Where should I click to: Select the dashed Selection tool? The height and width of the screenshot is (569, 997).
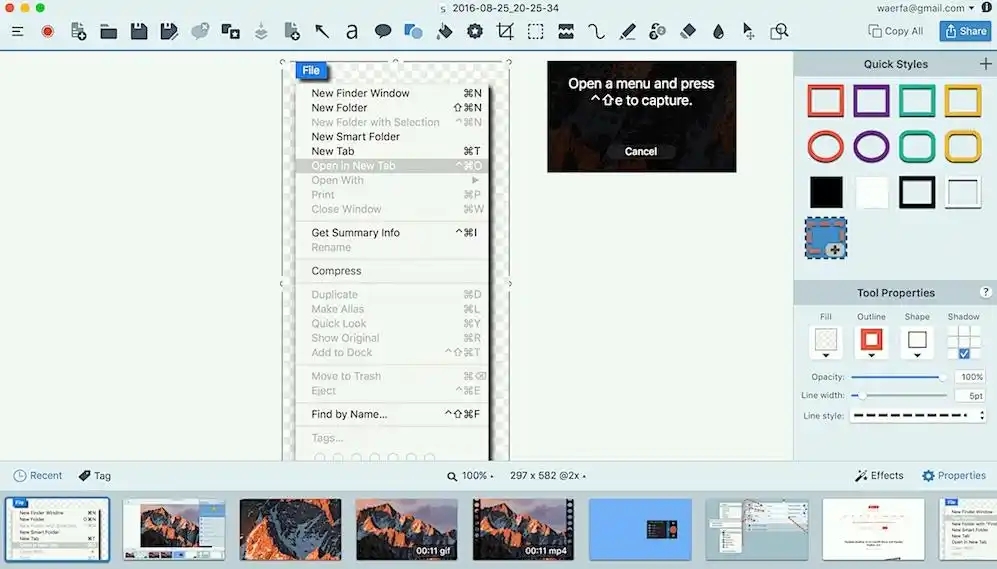535,31
